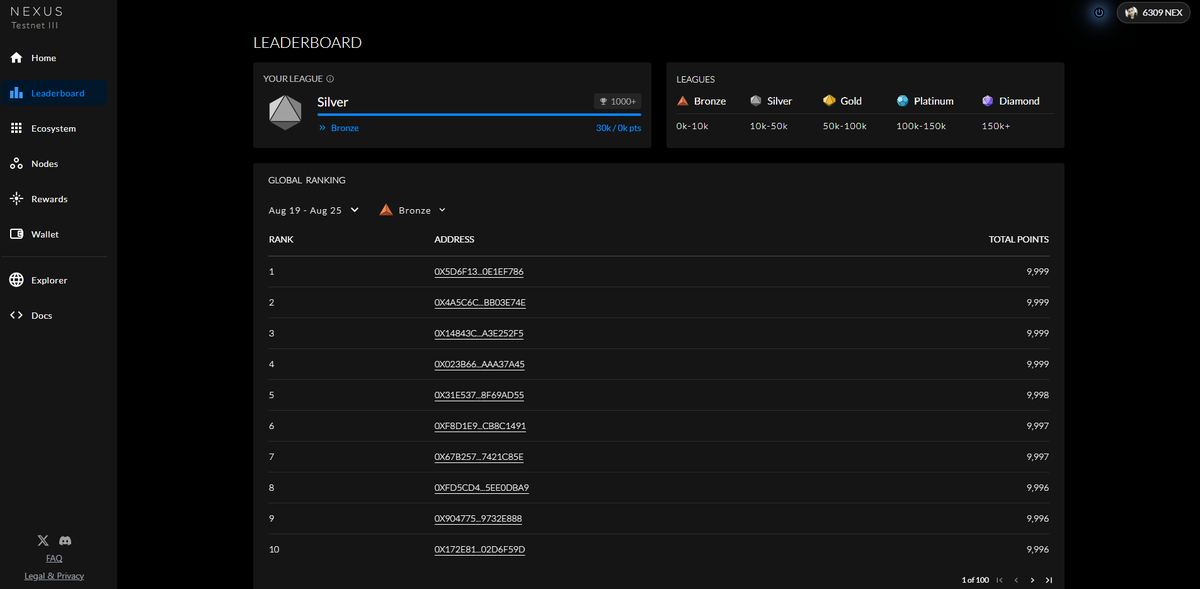
Task: Click the Home house icon in sidebar
Action: (16, 58)
